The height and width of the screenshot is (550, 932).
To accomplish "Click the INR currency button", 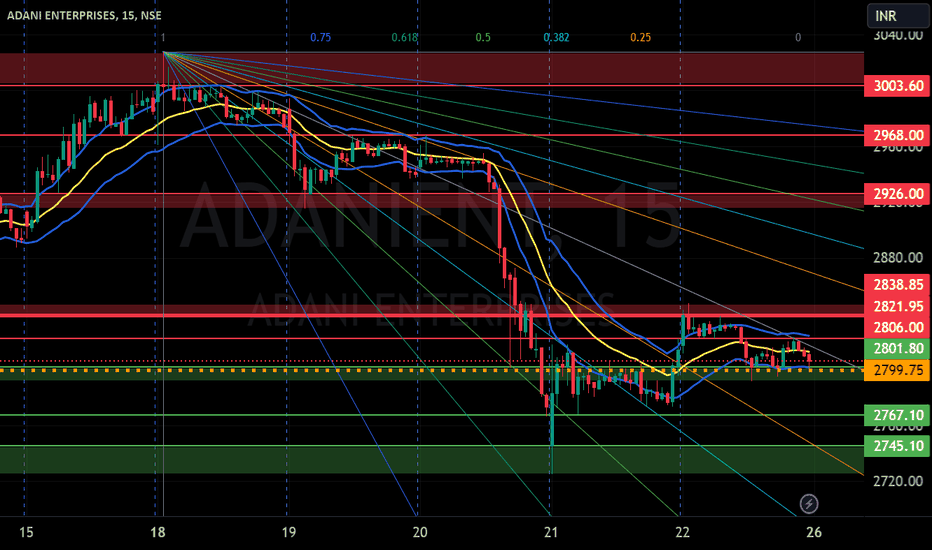I will (x=898, y=15).
